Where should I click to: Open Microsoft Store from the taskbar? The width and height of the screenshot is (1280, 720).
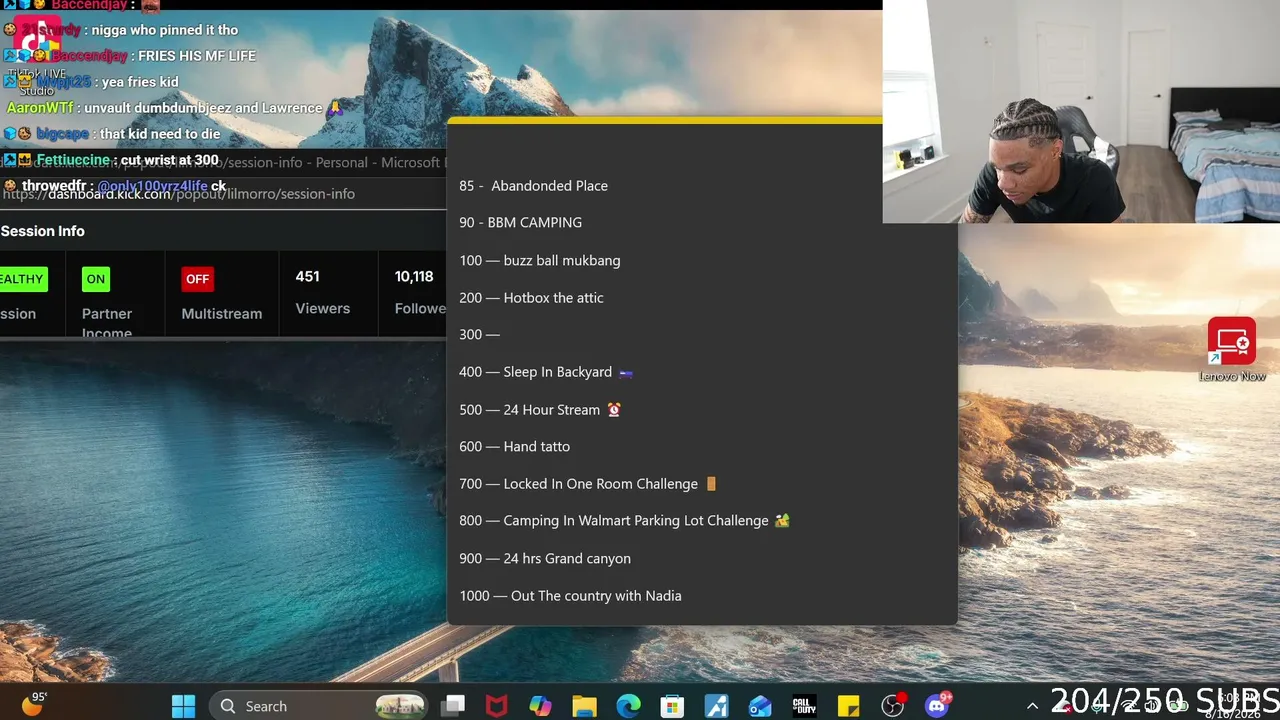coord(672,706)
